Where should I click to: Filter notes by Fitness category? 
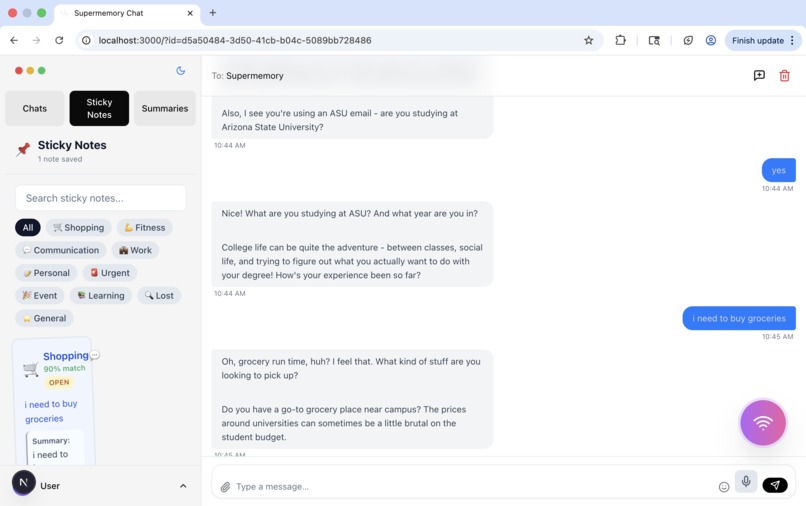click(x=144, y=227)
